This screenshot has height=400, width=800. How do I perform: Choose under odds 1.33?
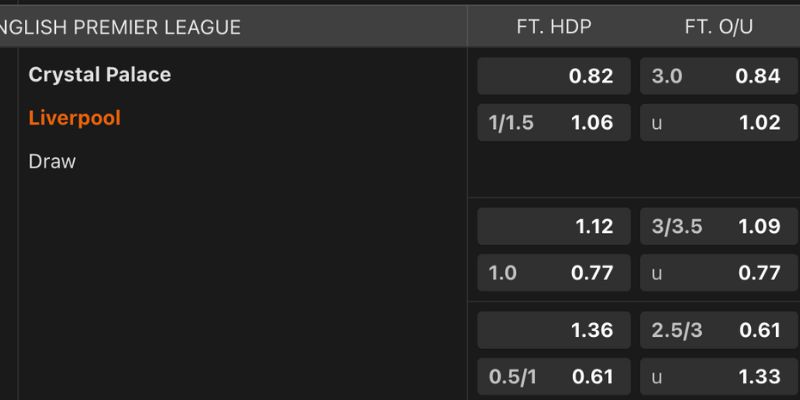tap(716, 377)
